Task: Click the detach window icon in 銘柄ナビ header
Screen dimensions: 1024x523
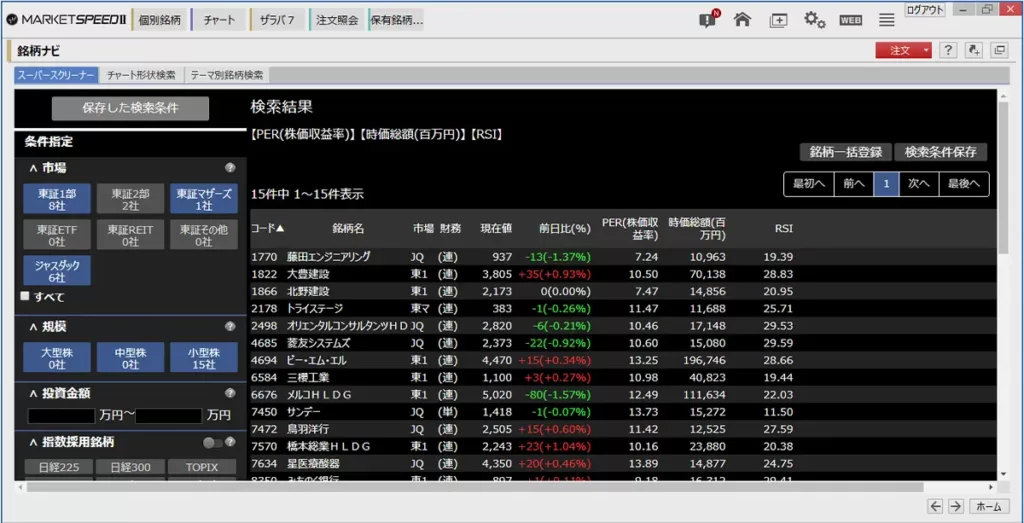Action: 999,50
